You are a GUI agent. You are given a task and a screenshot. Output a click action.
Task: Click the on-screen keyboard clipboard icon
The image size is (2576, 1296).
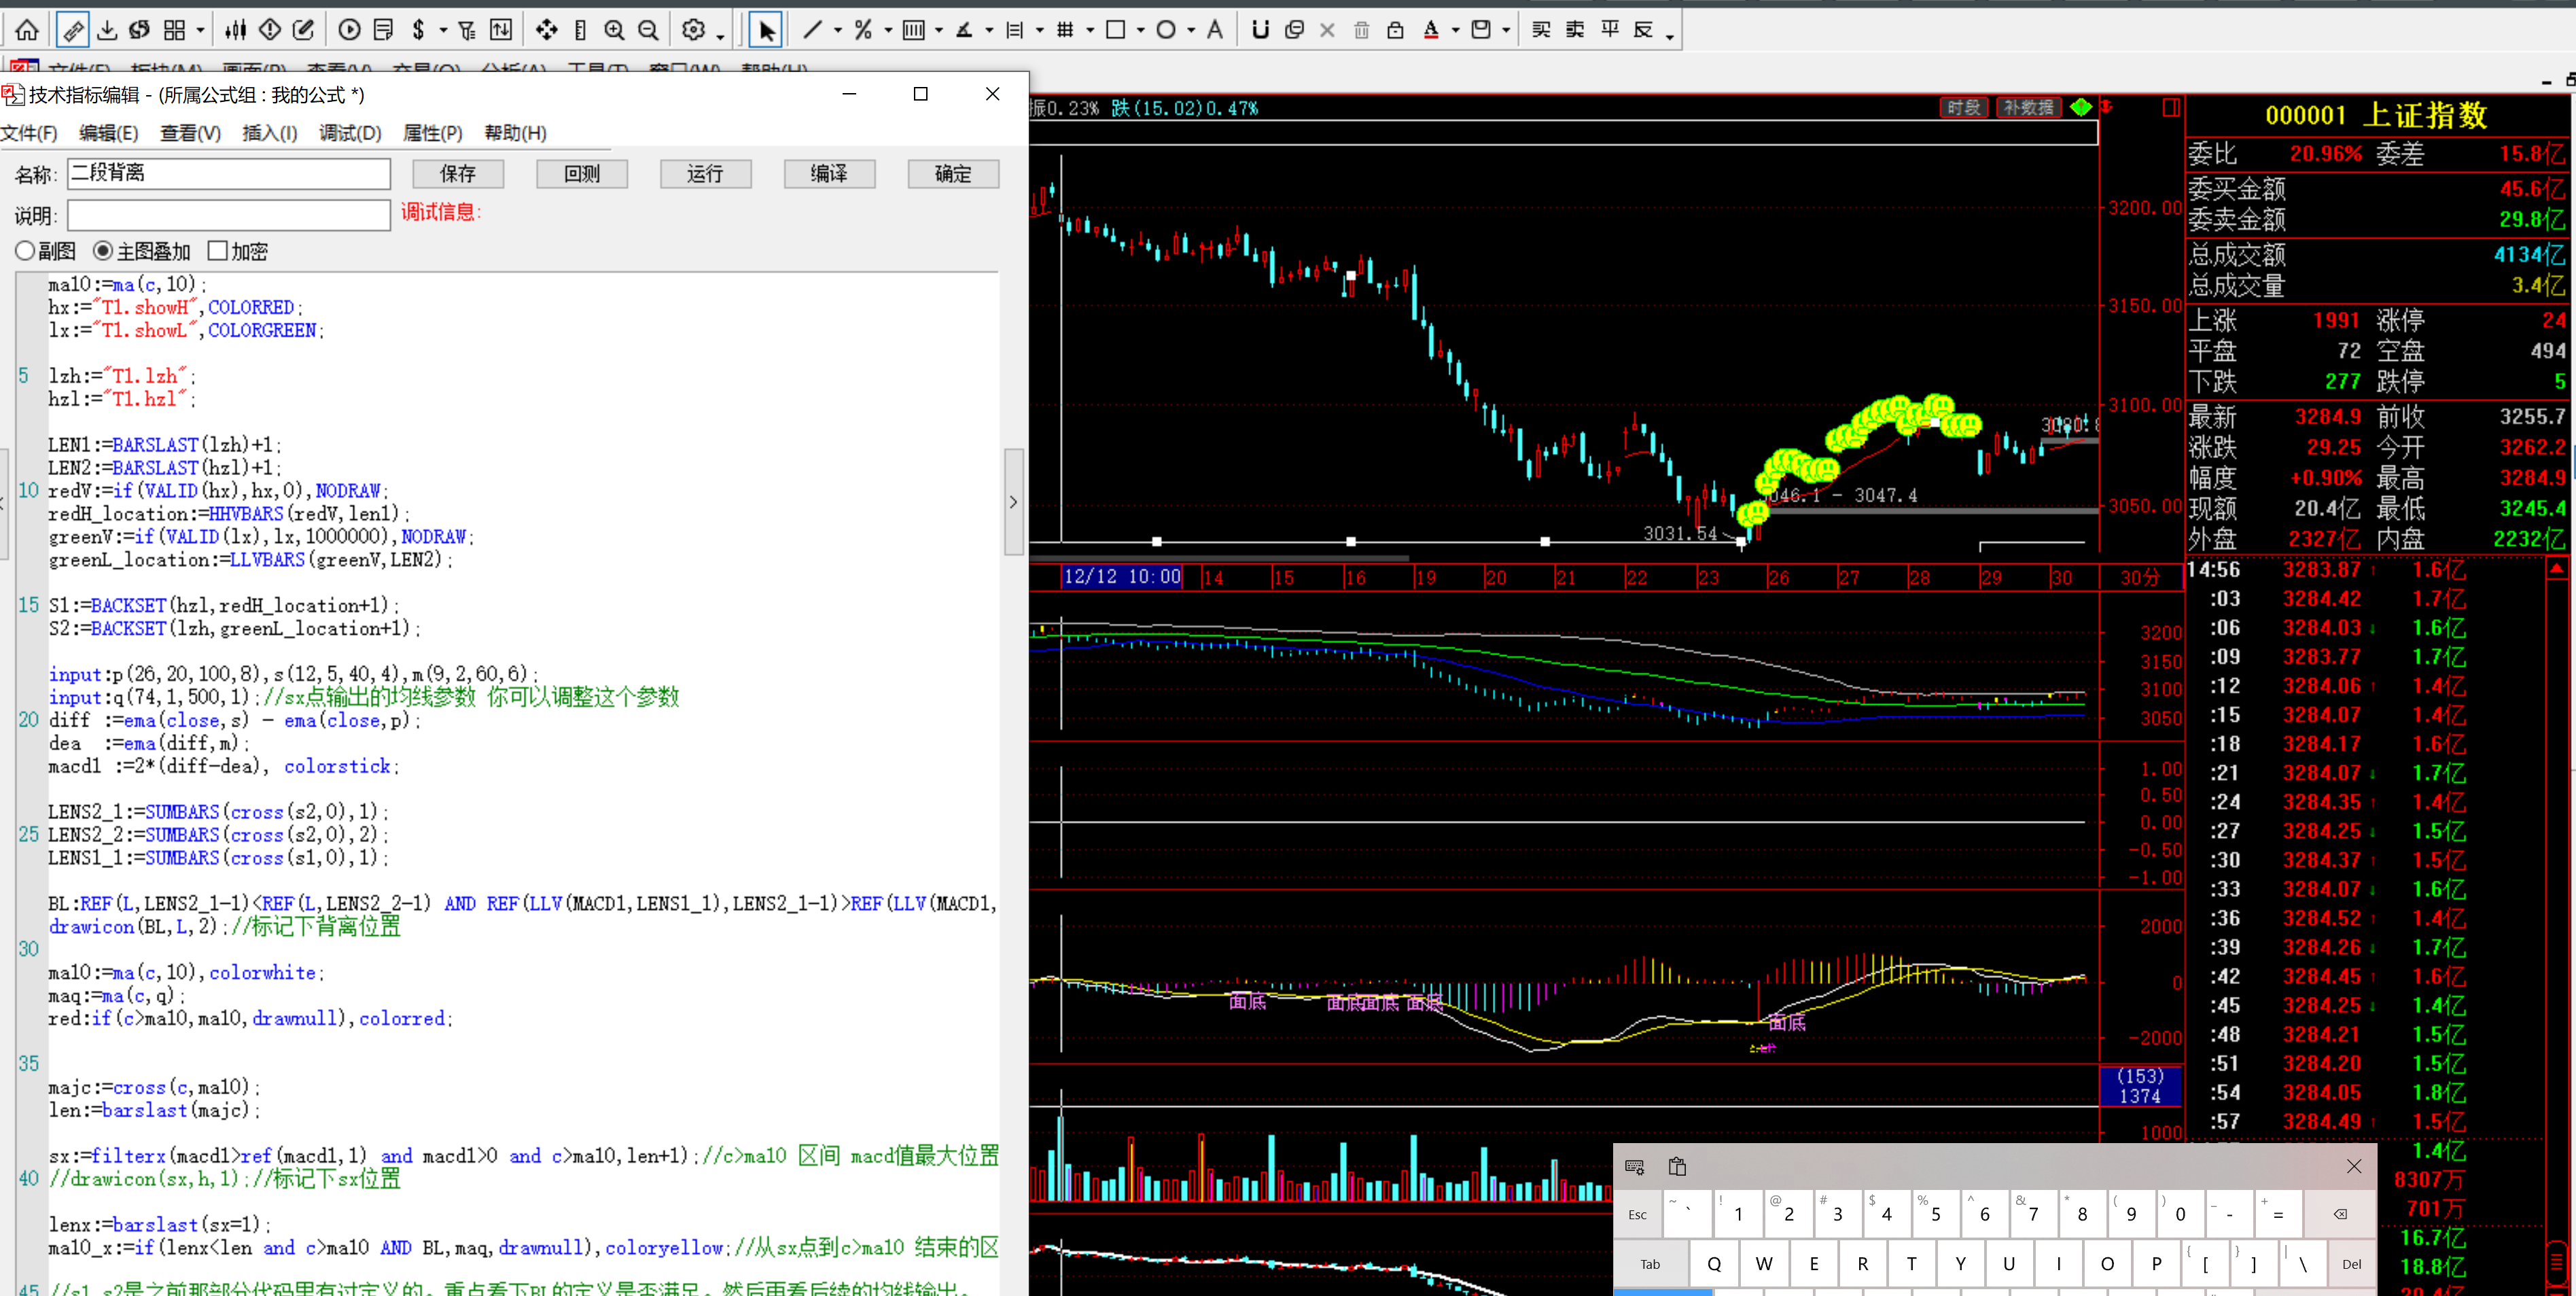pyautogui.click(x=1678, y=1167)
